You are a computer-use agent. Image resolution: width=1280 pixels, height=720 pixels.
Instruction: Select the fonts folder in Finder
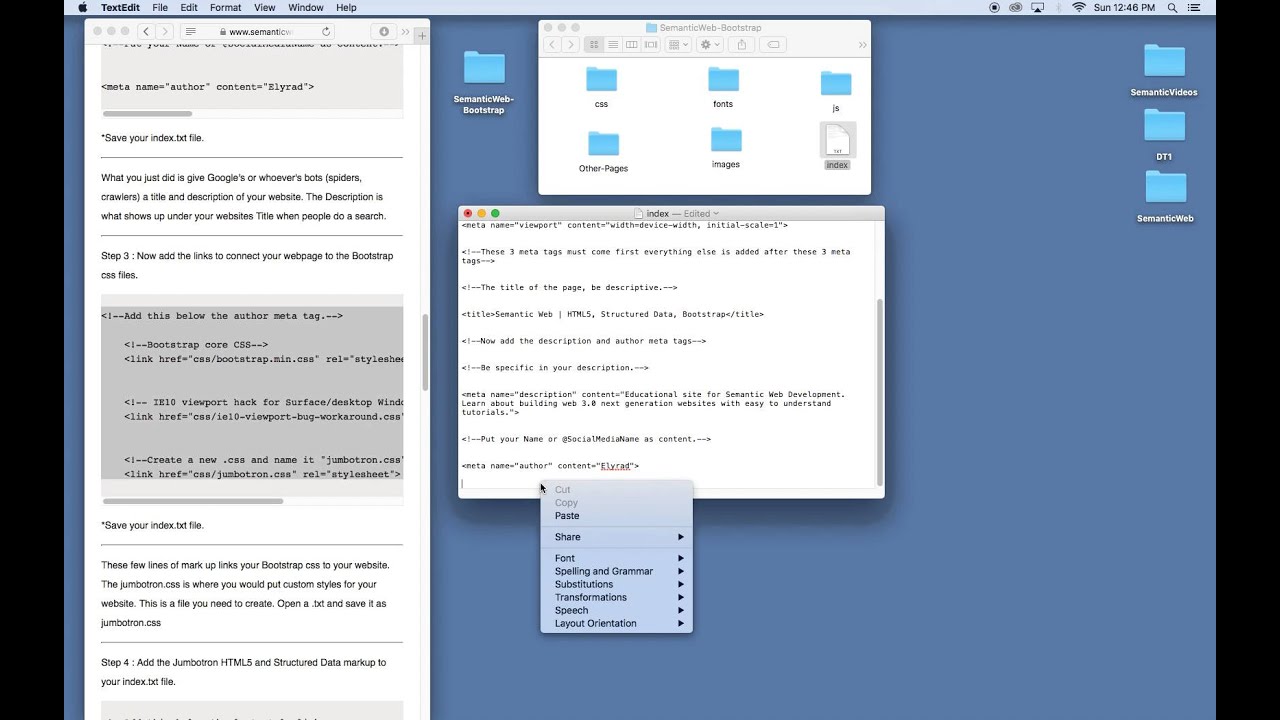coord(723,87)
